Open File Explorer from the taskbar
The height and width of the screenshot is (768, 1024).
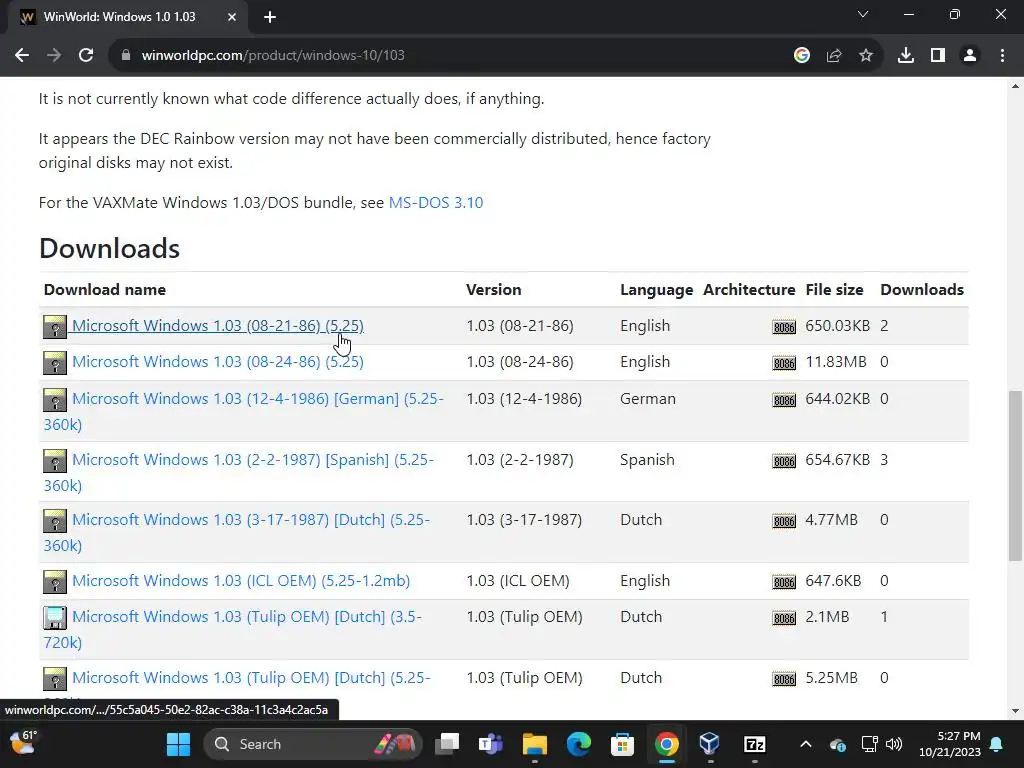534,744
